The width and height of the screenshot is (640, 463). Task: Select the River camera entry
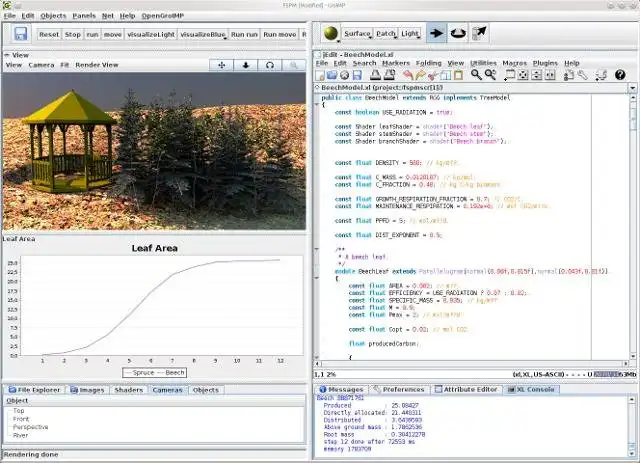(x=20, y=435)
